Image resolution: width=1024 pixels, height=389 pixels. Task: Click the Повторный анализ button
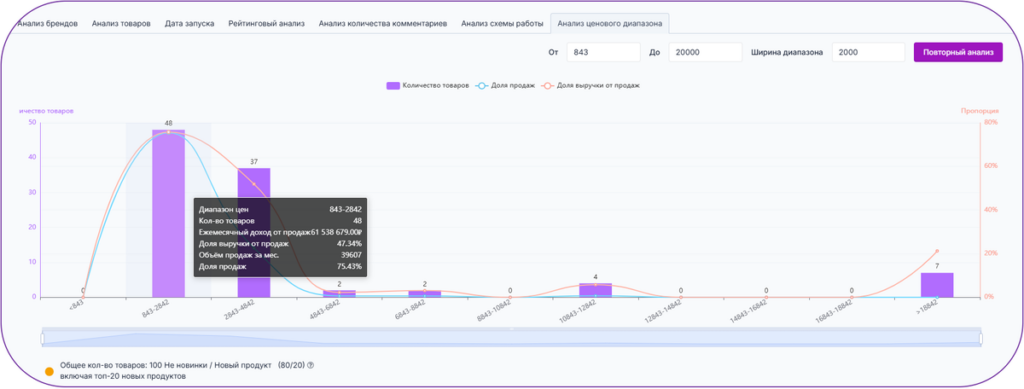(x=958, y=52)
